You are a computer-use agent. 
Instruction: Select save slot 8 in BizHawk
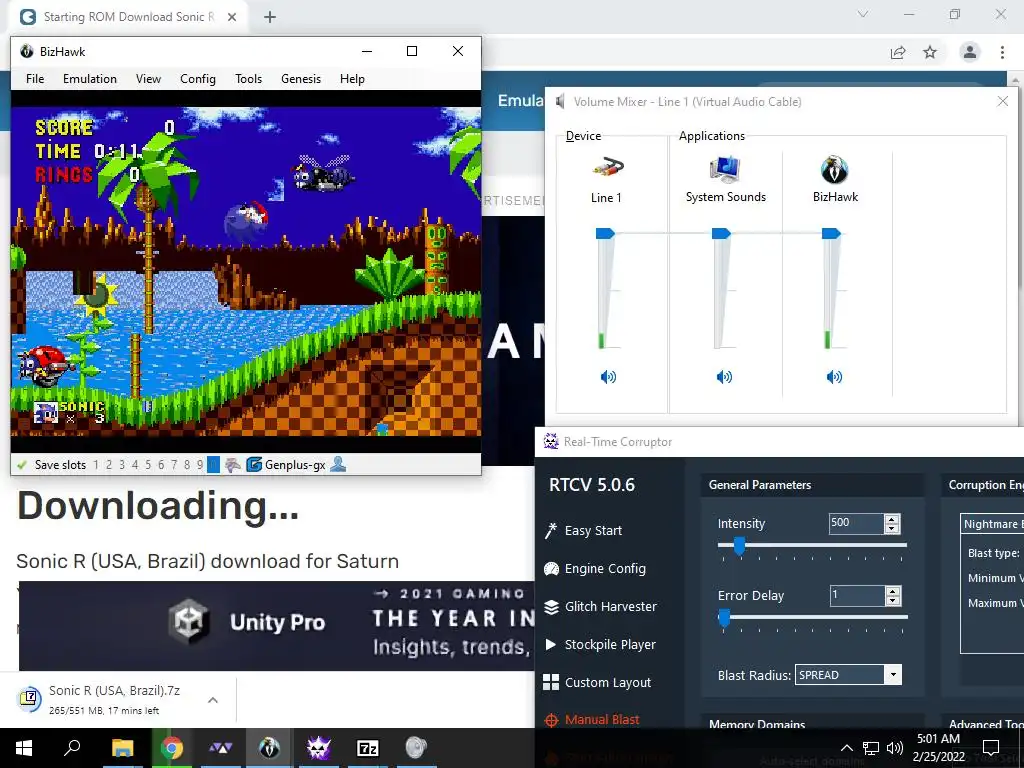187,465
